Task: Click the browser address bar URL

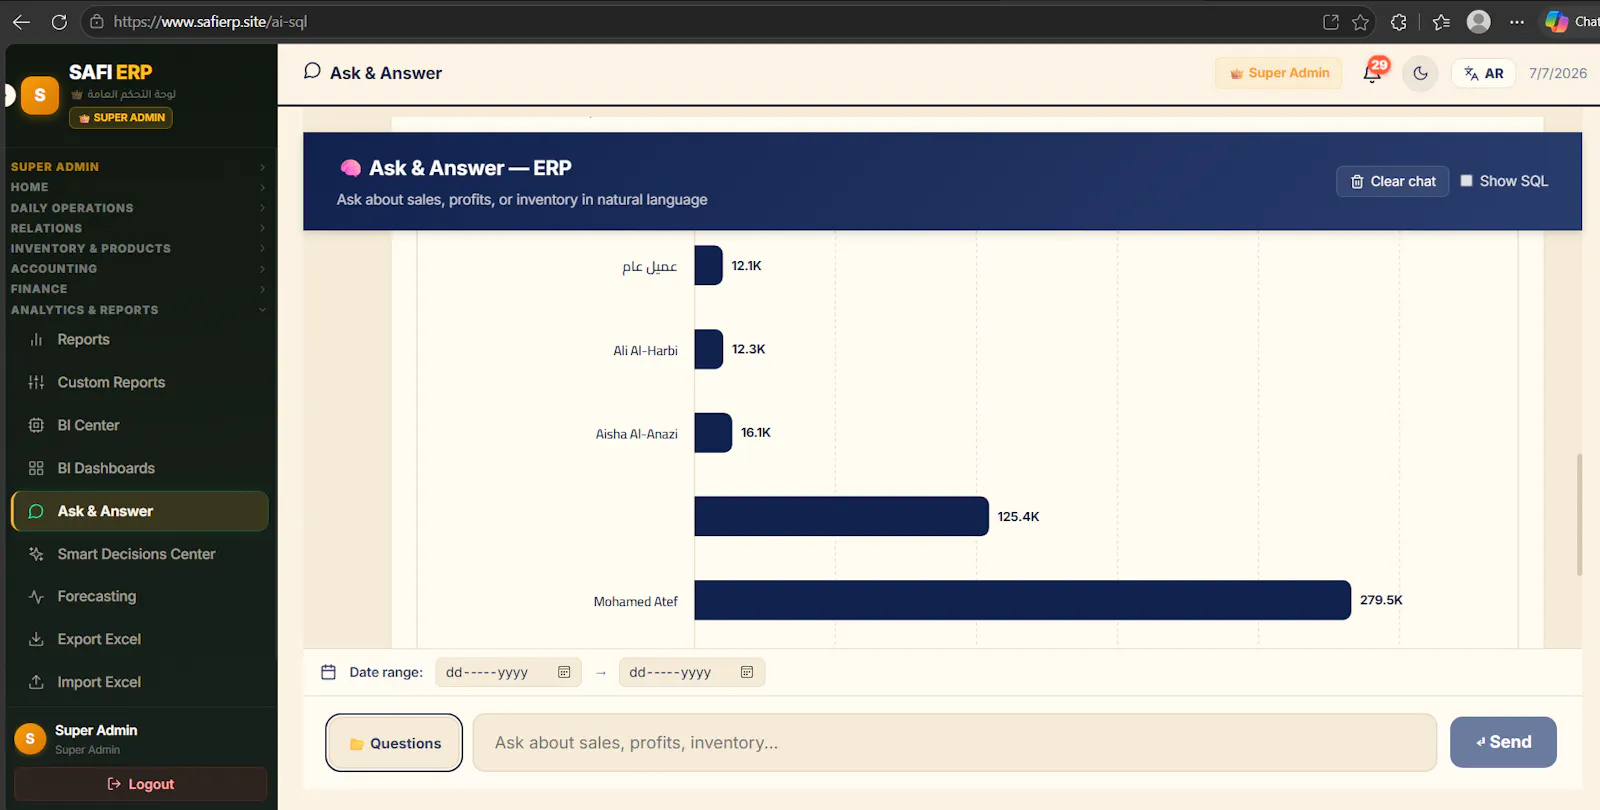Action: coord(210,22)
